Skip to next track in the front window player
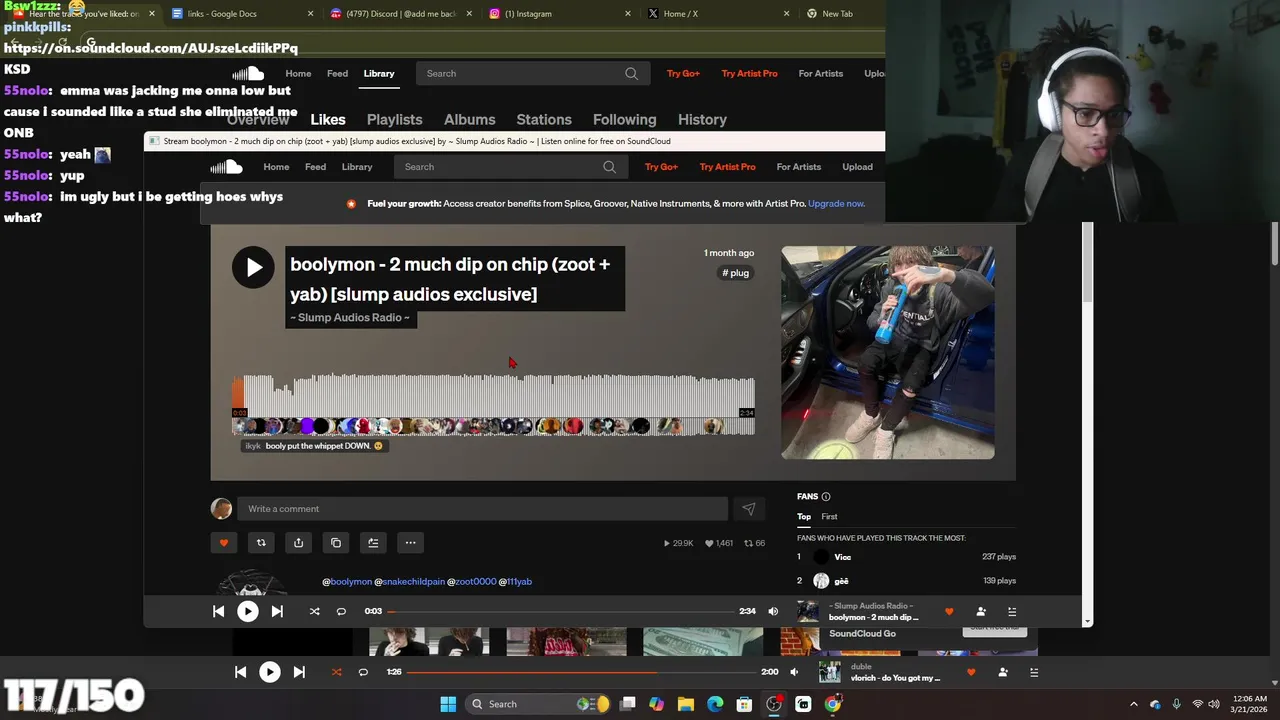1280x720 pixels. click(277, 611)
